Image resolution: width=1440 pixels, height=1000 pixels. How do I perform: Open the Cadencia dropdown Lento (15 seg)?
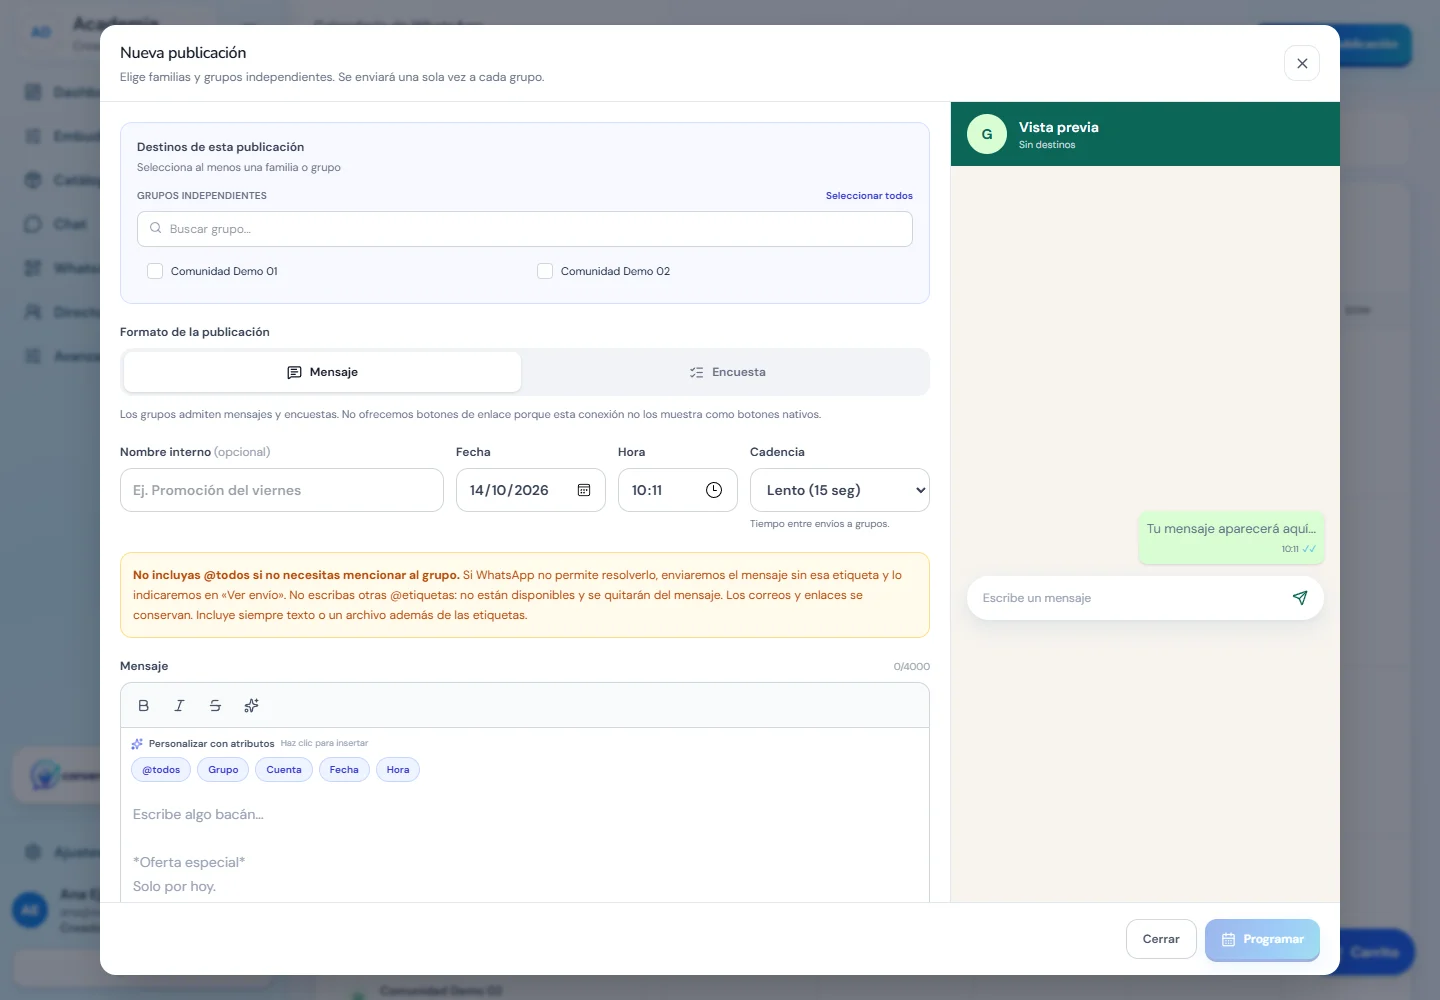(840, 490)
